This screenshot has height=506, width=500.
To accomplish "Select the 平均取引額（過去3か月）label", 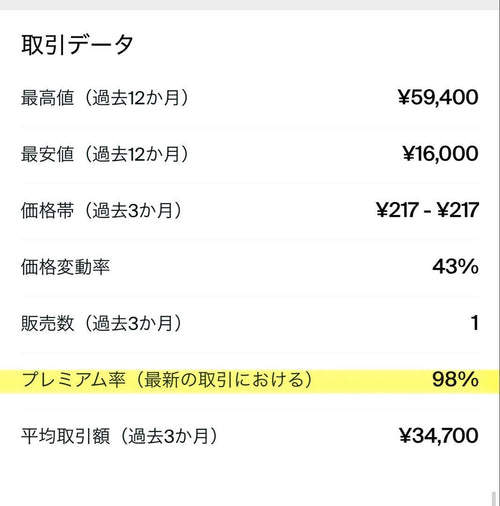I will pyautogui.click(x=120, y=436).
